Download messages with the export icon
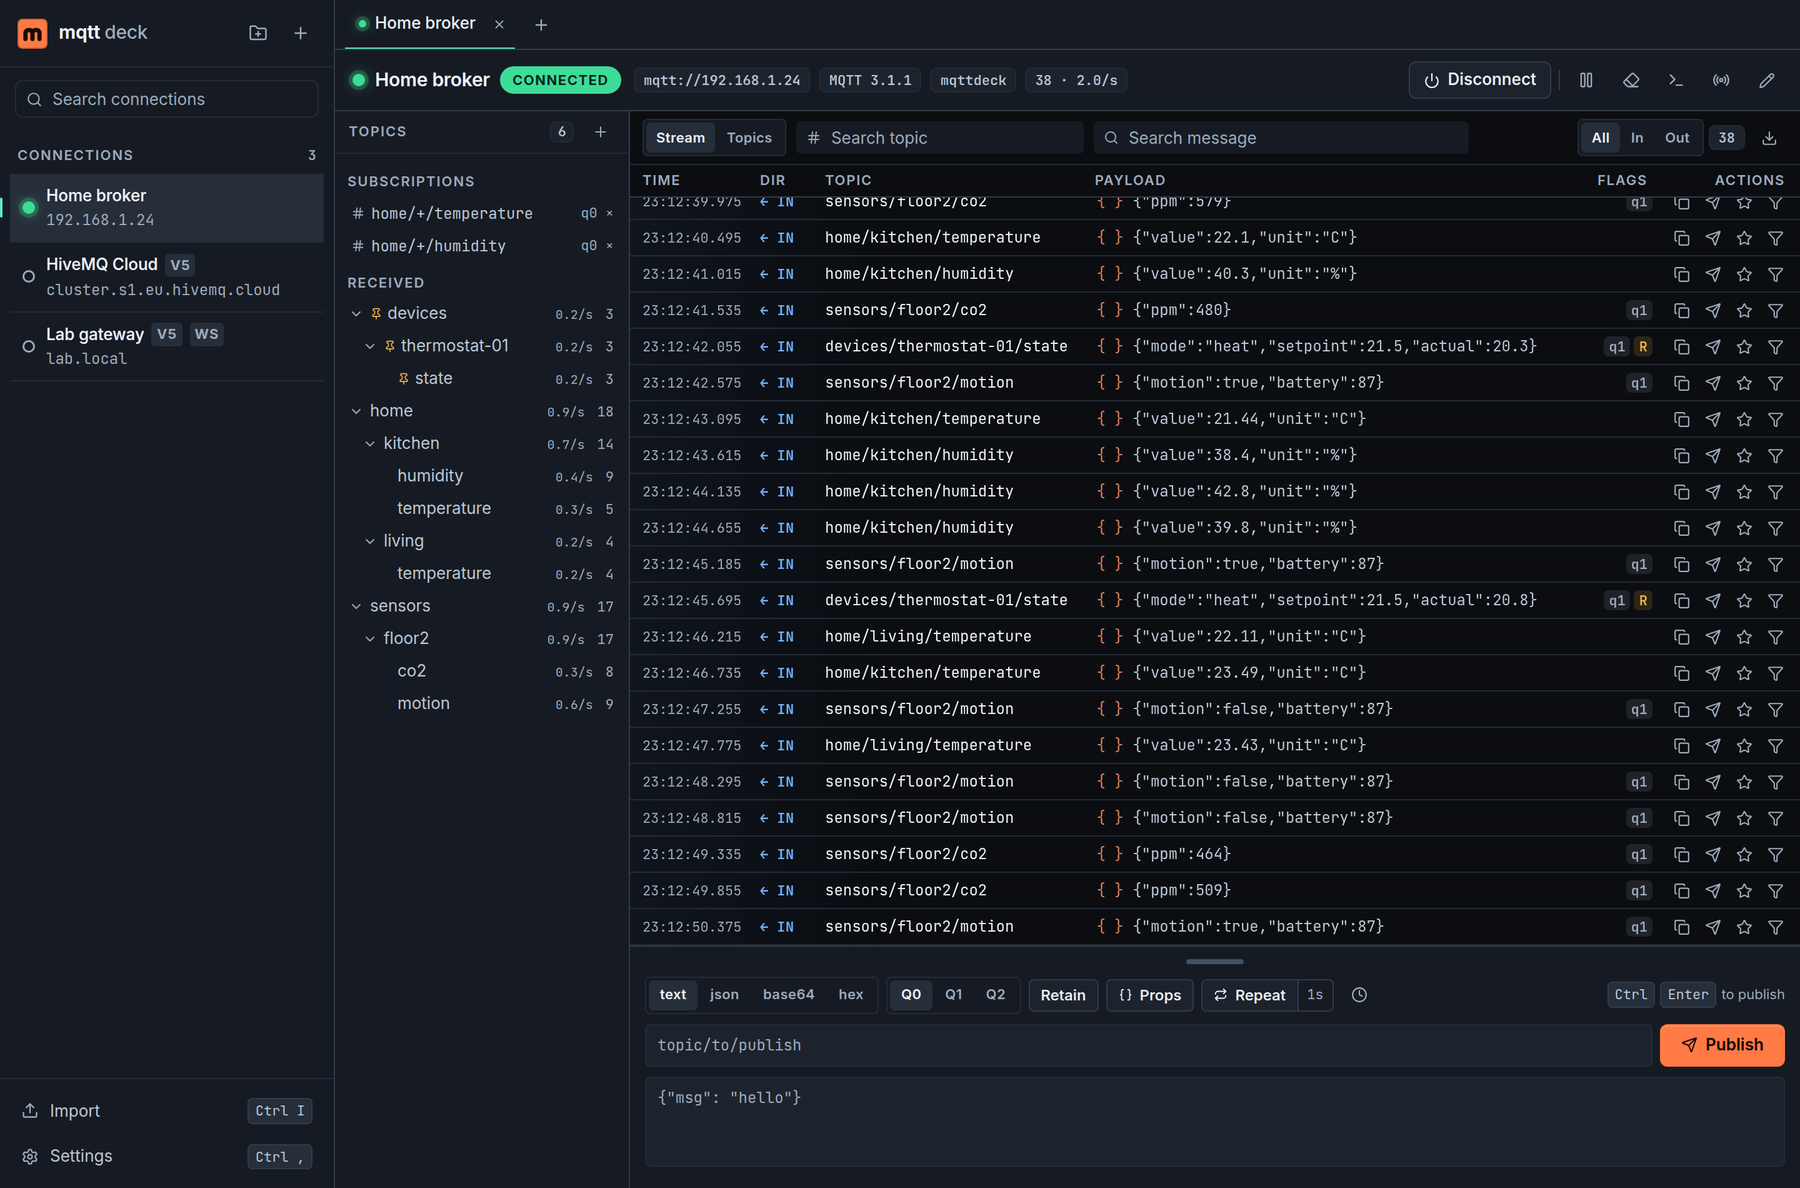This screenshot has height=1188, width=1800. pos(1769,138)
